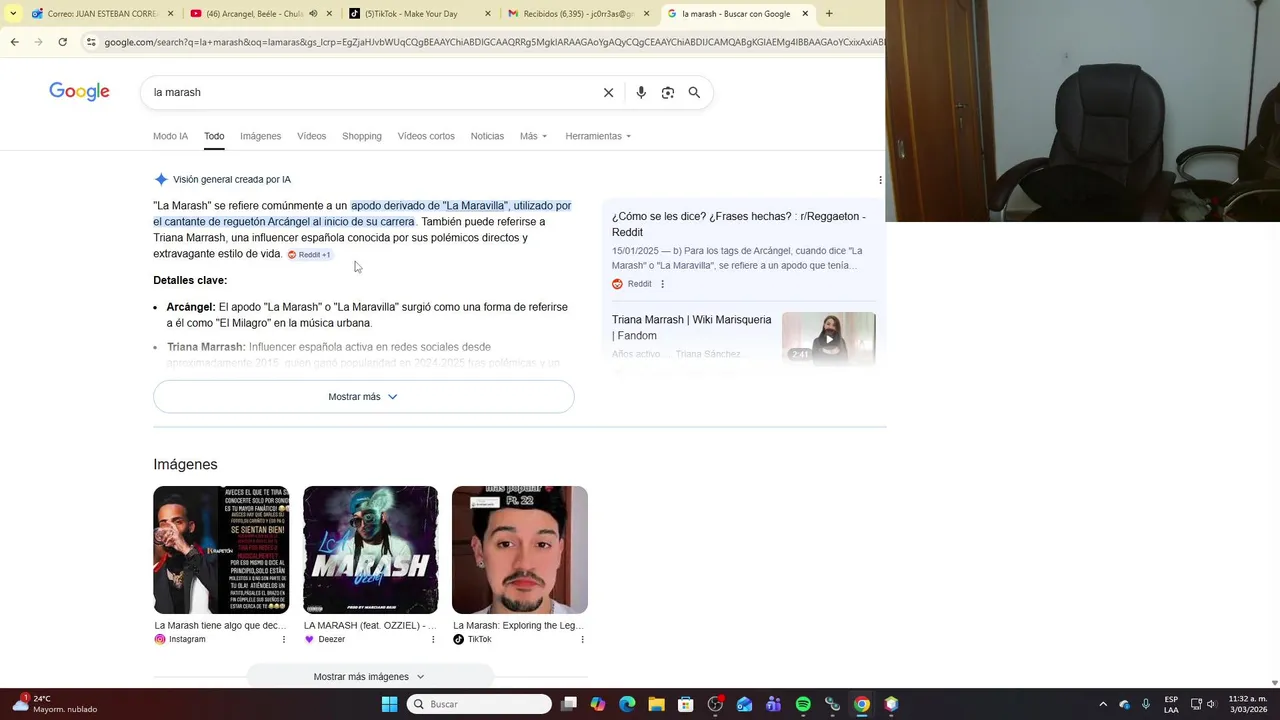
Task: Click the TikTok face thumbnail image
Action: pyautogui.click(x=520, y=550)
